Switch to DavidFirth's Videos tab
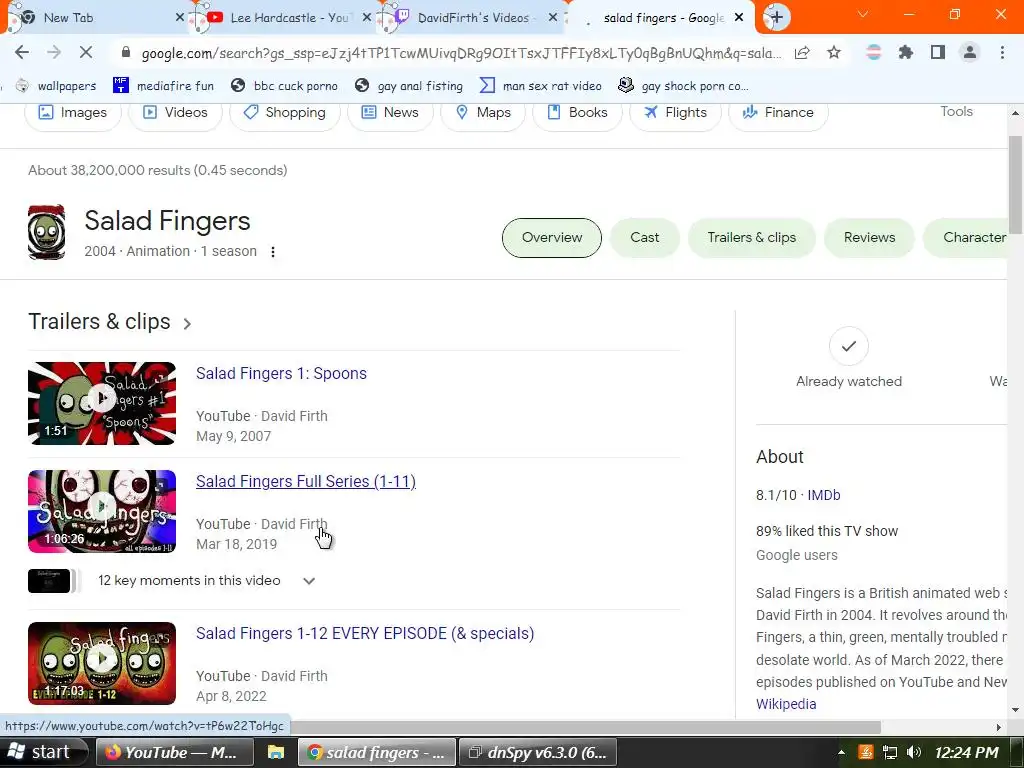 point(473,18)
